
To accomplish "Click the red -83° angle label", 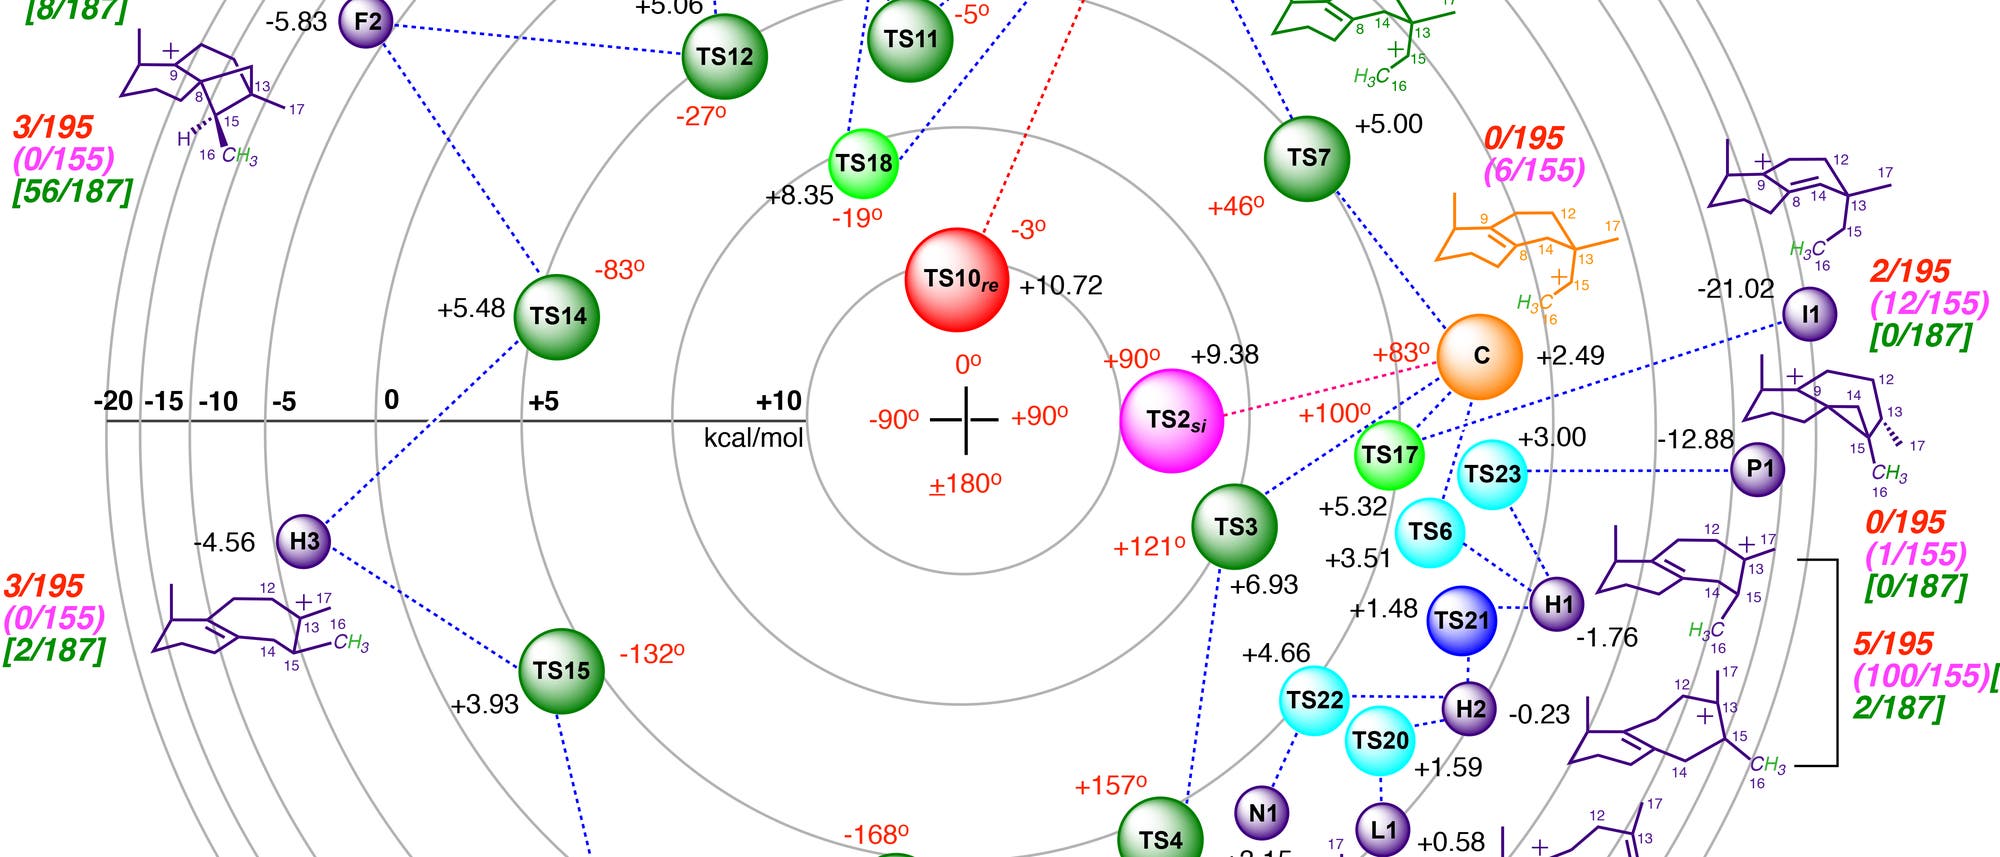I will pos(620,270).
